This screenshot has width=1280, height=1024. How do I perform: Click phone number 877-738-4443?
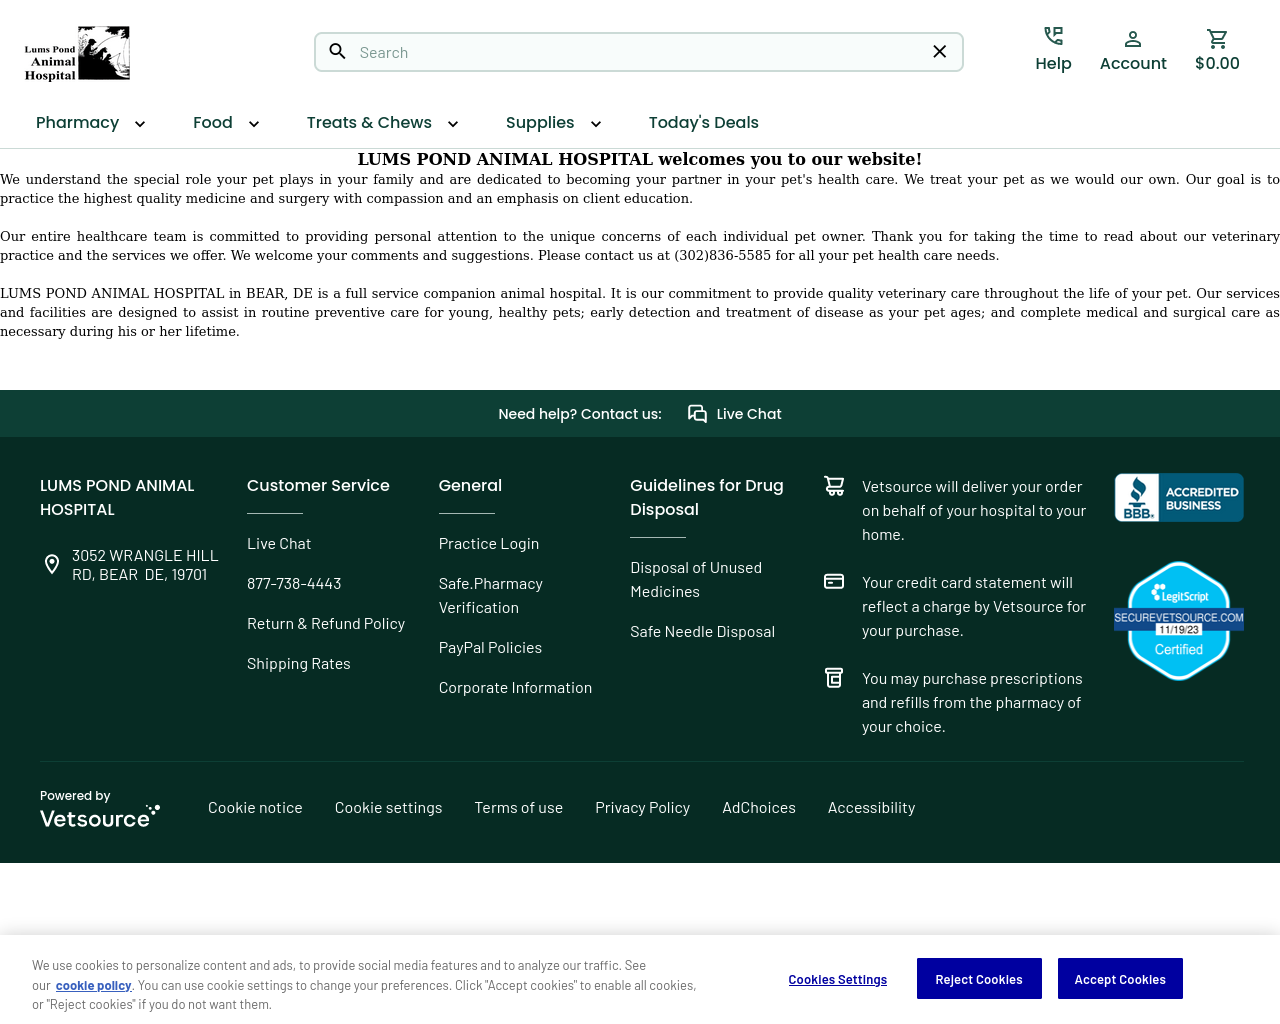294,583
